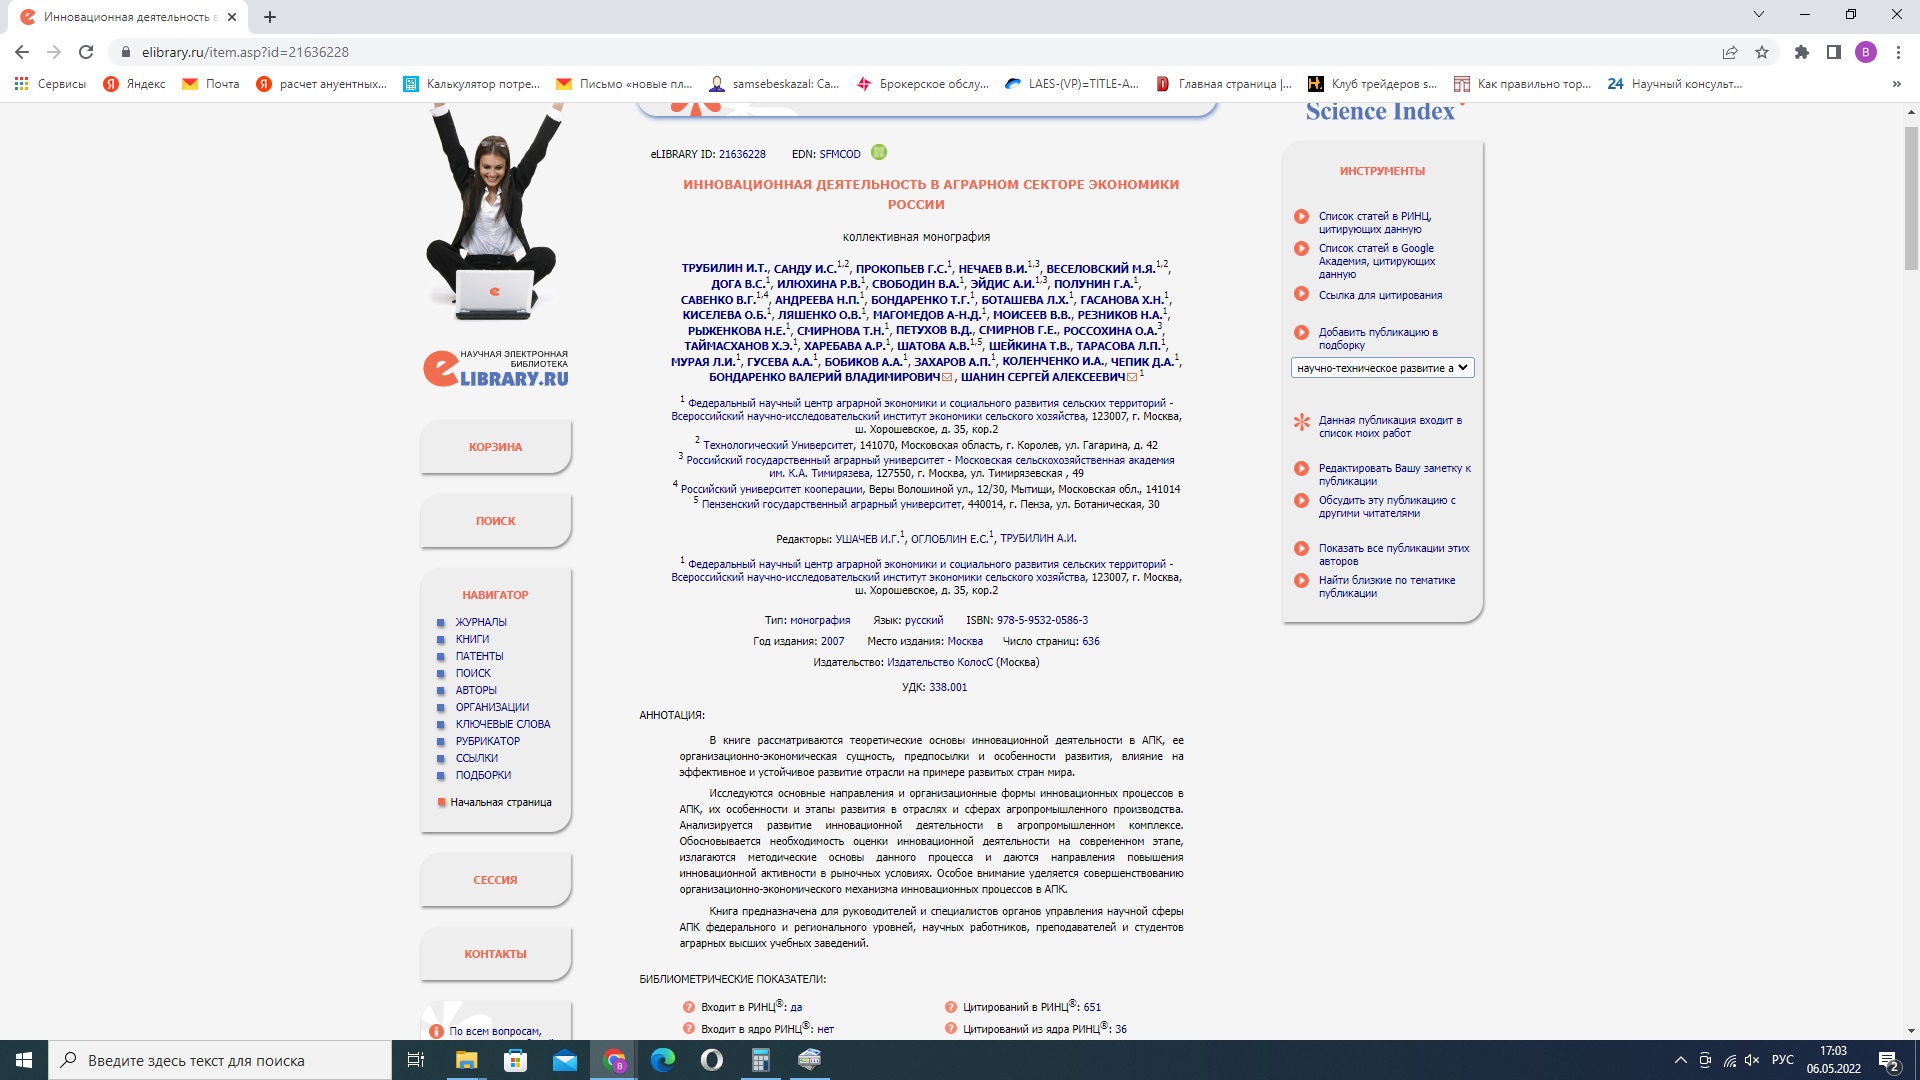Open Windows Start menu

24,1060
